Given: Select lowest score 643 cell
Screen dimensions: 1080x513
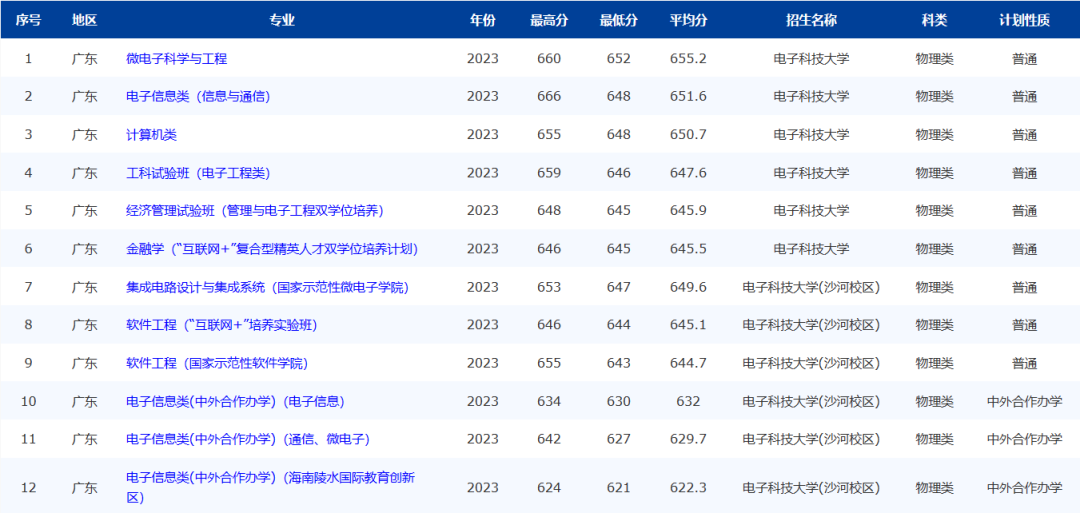Looking at the screenshot, I should 619,362.
